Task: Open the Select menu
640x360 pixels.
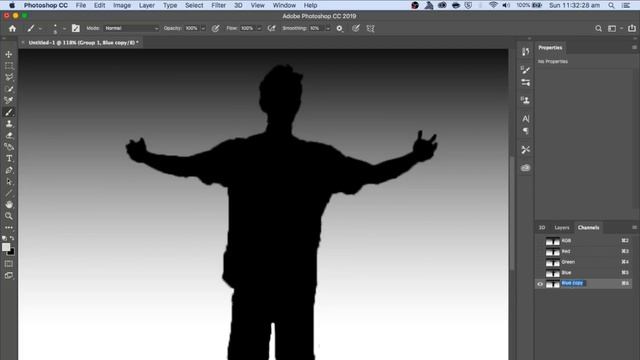Action: coord(194,5)
